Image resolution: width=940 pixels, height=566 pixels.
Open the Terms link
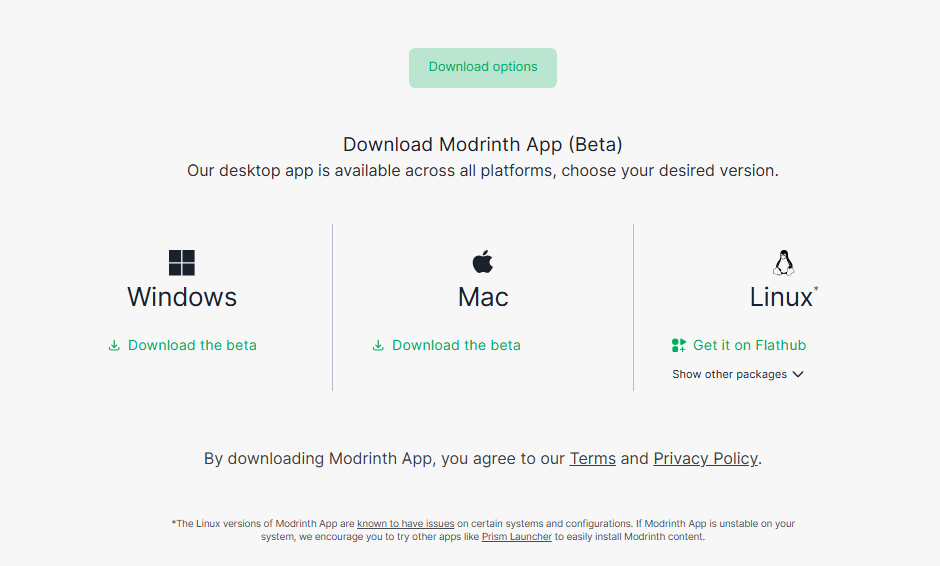point(592,459)
